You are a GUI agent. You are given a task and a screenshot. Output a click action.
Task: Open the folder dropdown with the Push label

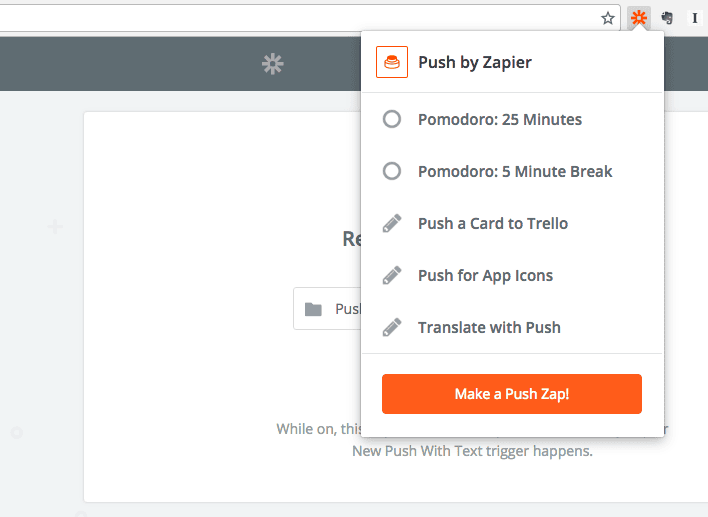327,309
